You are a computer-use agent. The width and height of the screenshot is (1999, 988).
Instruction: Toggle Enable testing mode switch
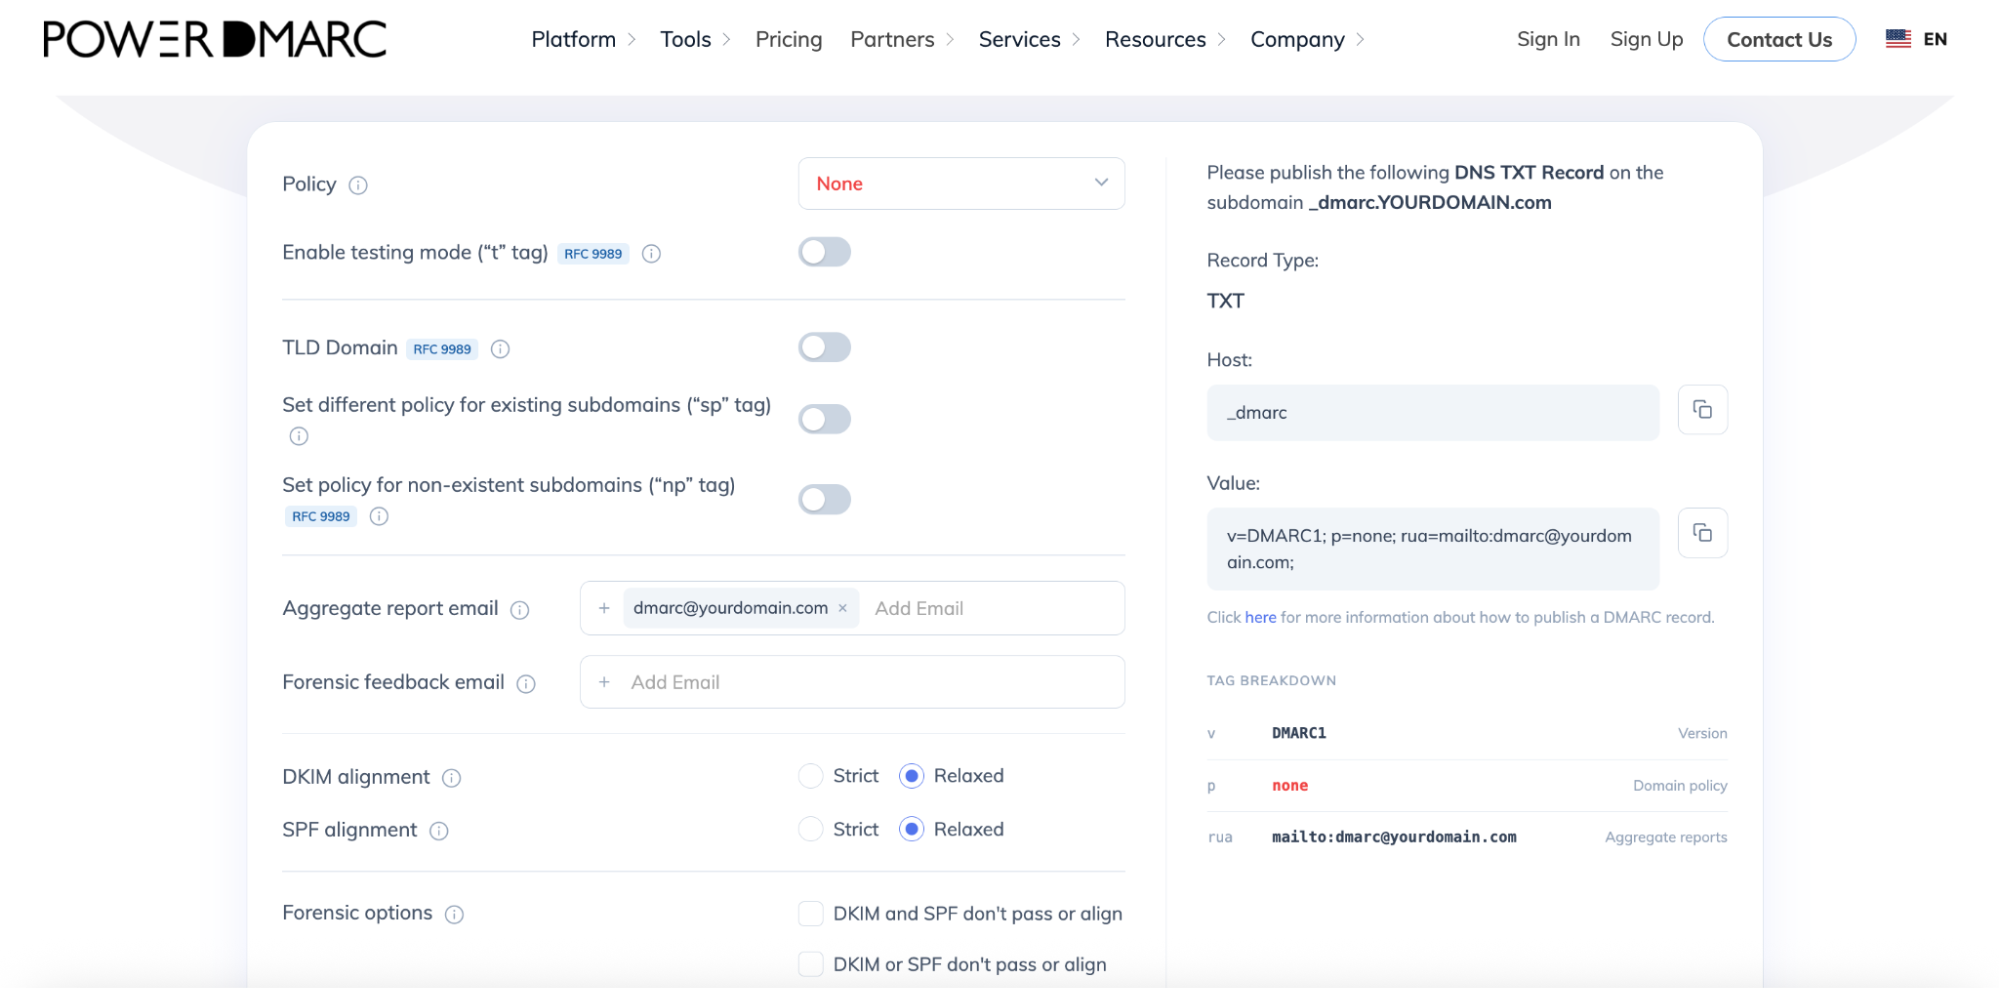(x=824, y=252)
